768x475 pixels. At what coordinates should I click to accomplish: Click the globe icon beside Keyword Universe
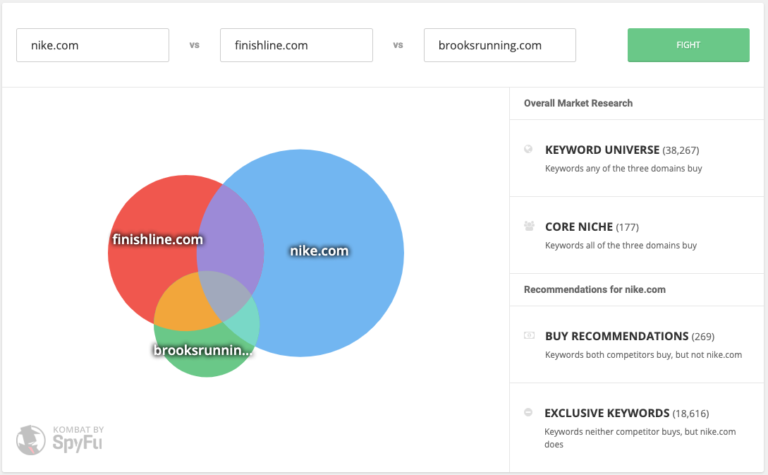[x=528, y=150]
